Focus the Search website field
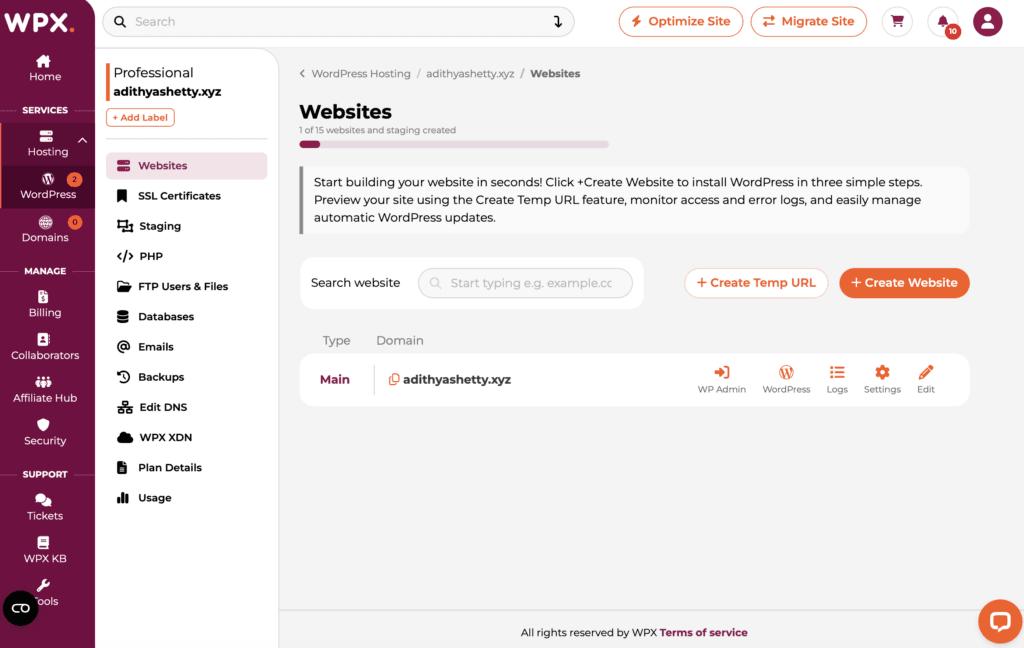1024x648 pixels. 525,283
